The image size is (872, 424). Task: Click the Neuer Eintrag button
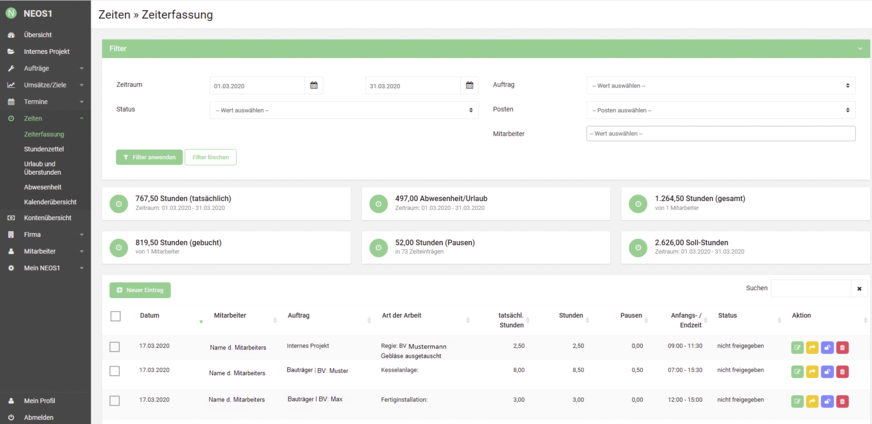pos(140,290)
